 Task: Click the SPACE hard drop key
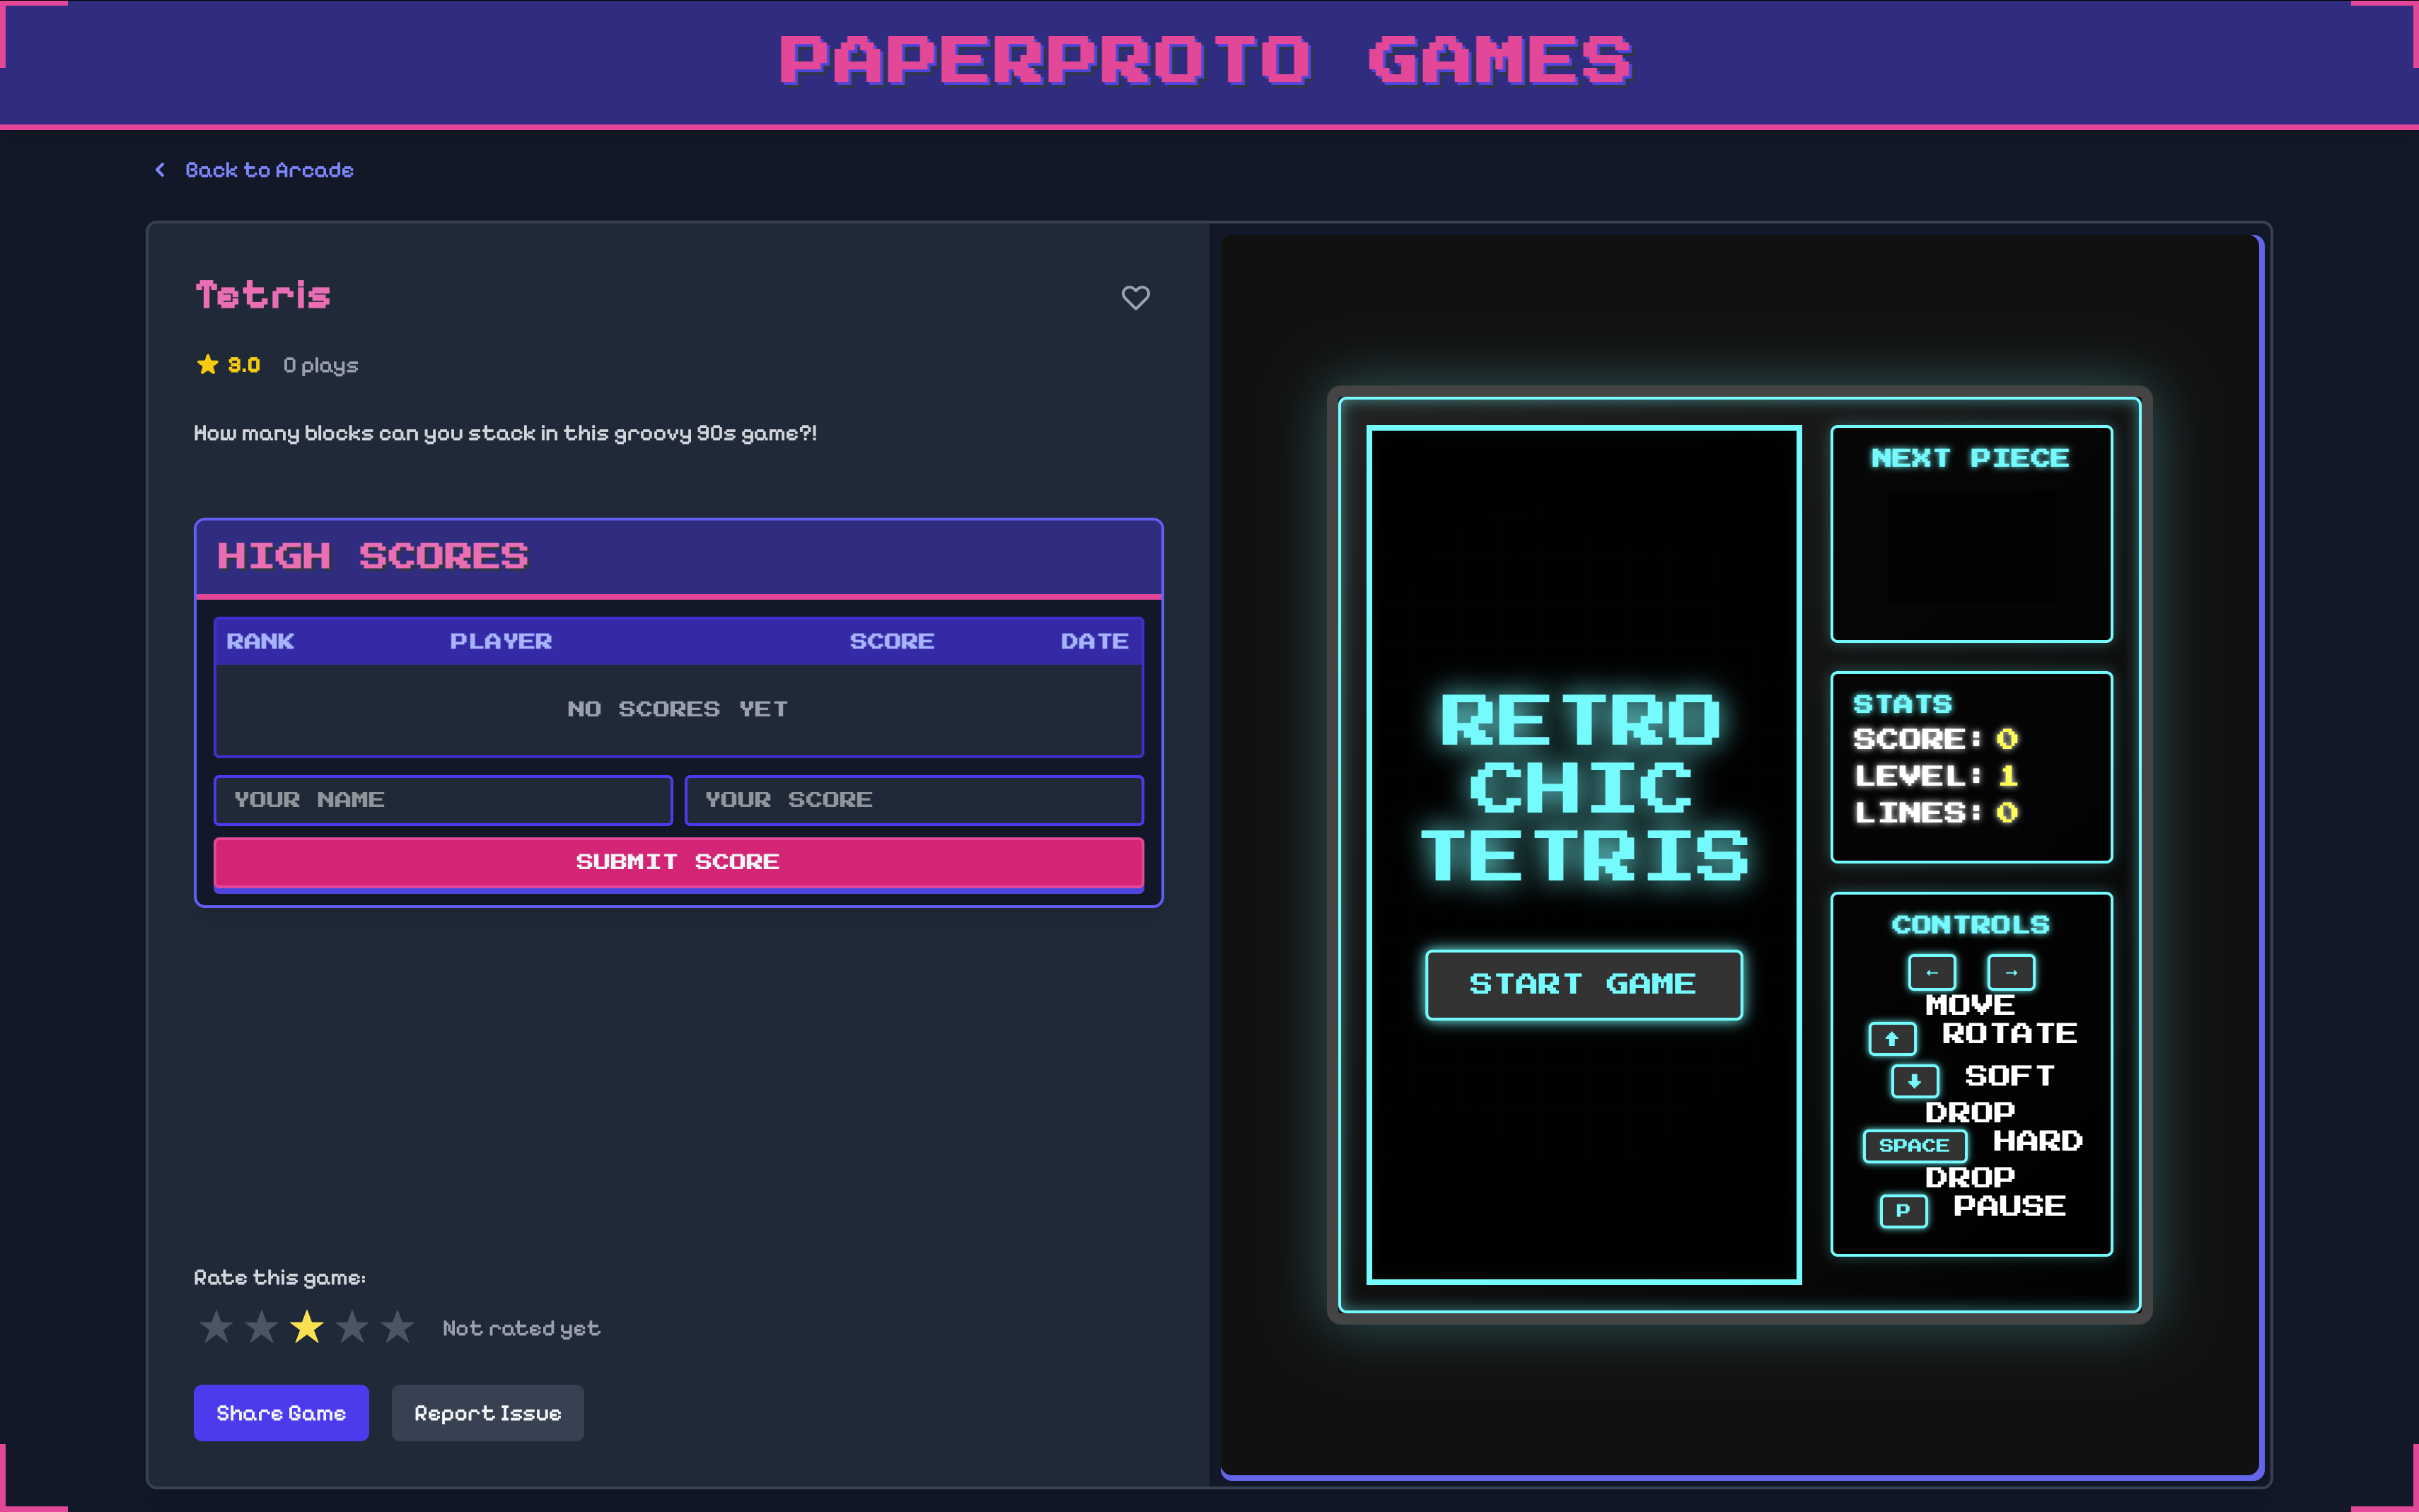[1914, 1145]
